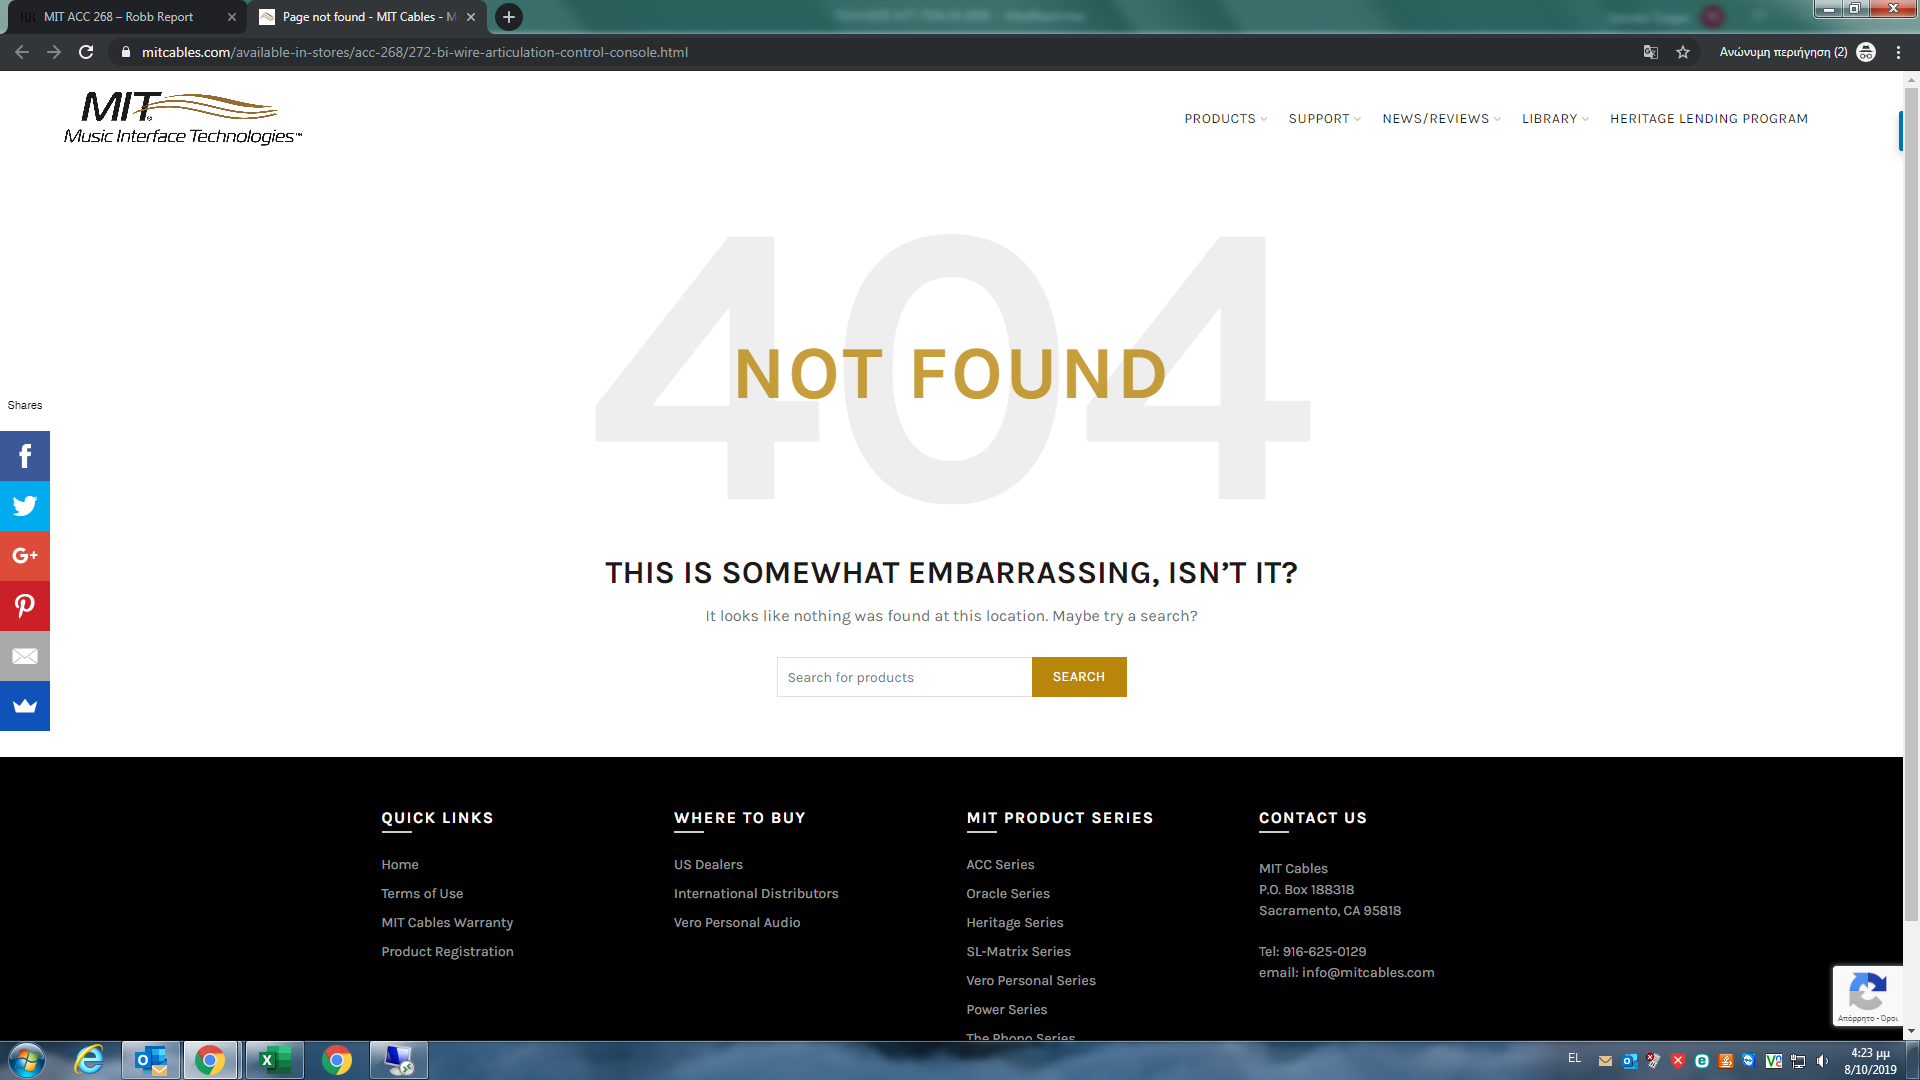Click scrollbar down arrow
Viewport: 1920px width, 1080px height.
coord(1911,1031)
